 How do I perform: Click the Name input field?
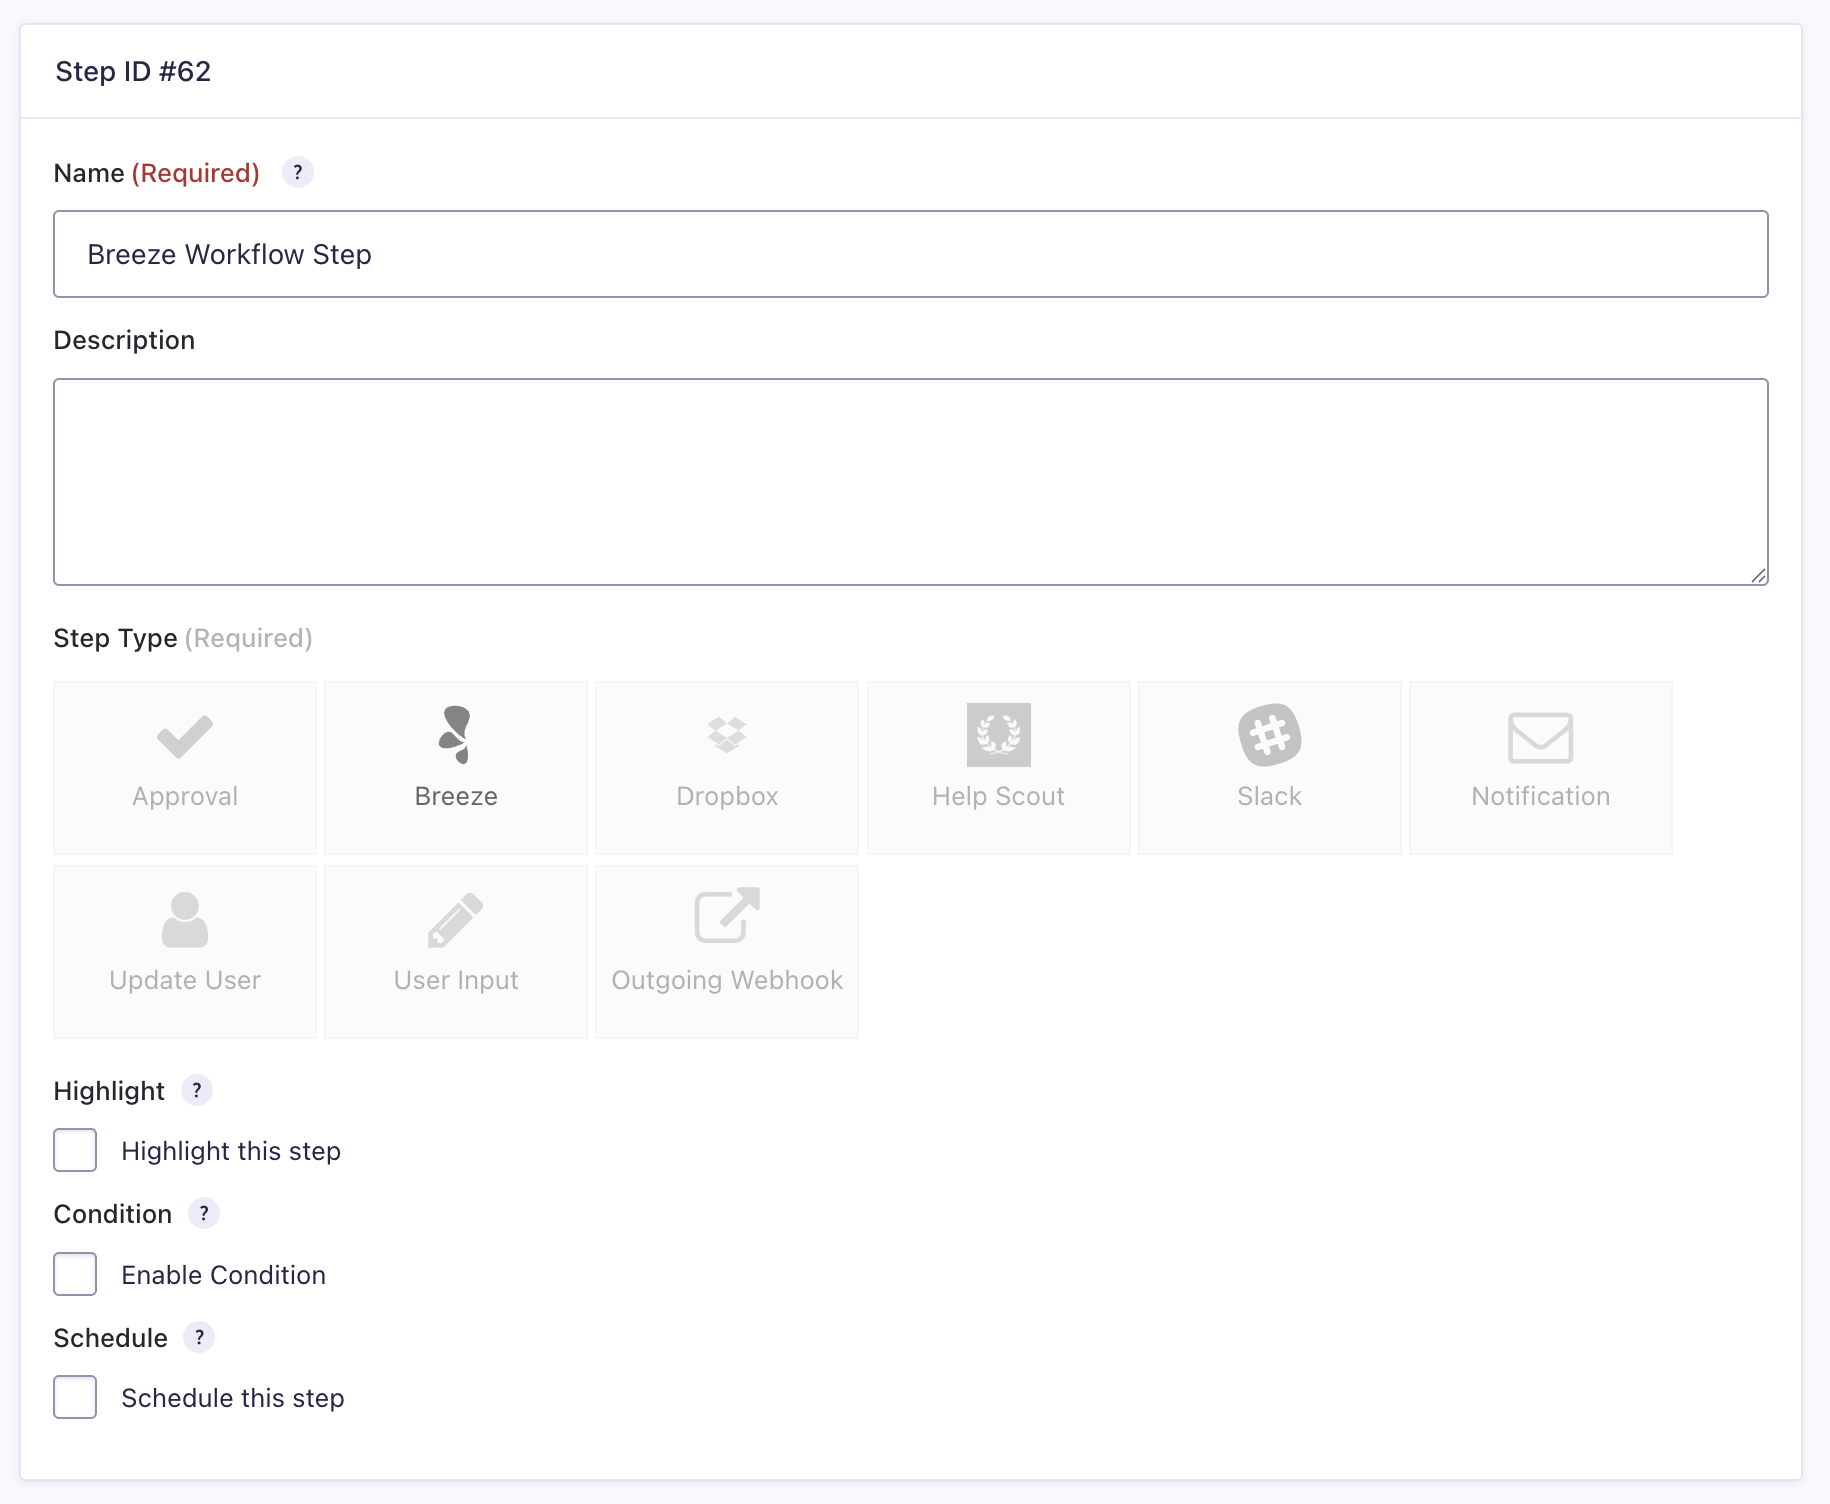pyautogui.click(x=910, y=254)
